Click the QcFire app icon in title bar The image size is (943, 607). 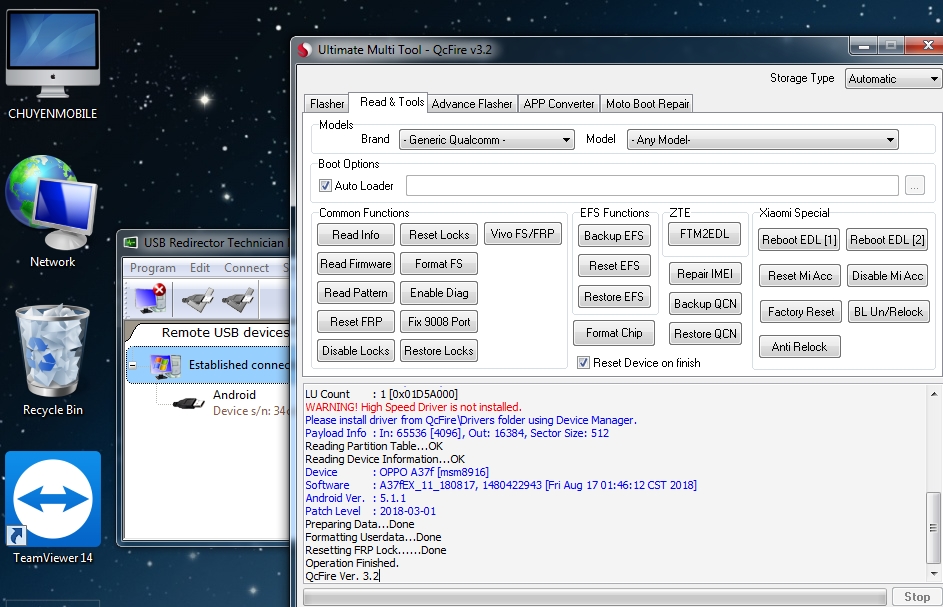pos(305,50)
